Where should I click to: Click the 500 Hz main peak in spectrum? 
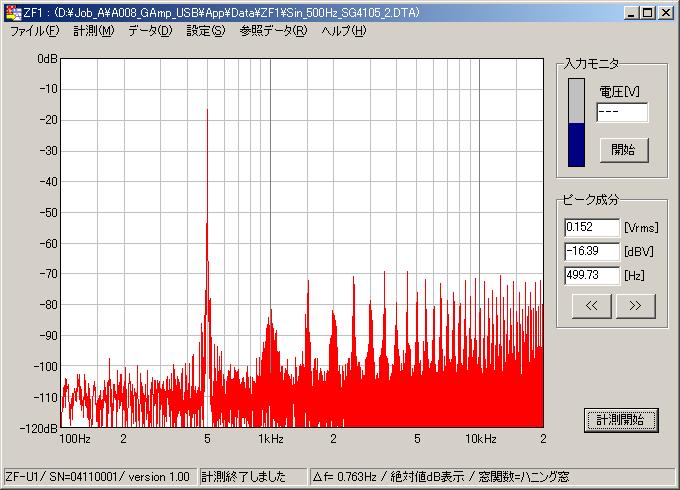point(207,111)
